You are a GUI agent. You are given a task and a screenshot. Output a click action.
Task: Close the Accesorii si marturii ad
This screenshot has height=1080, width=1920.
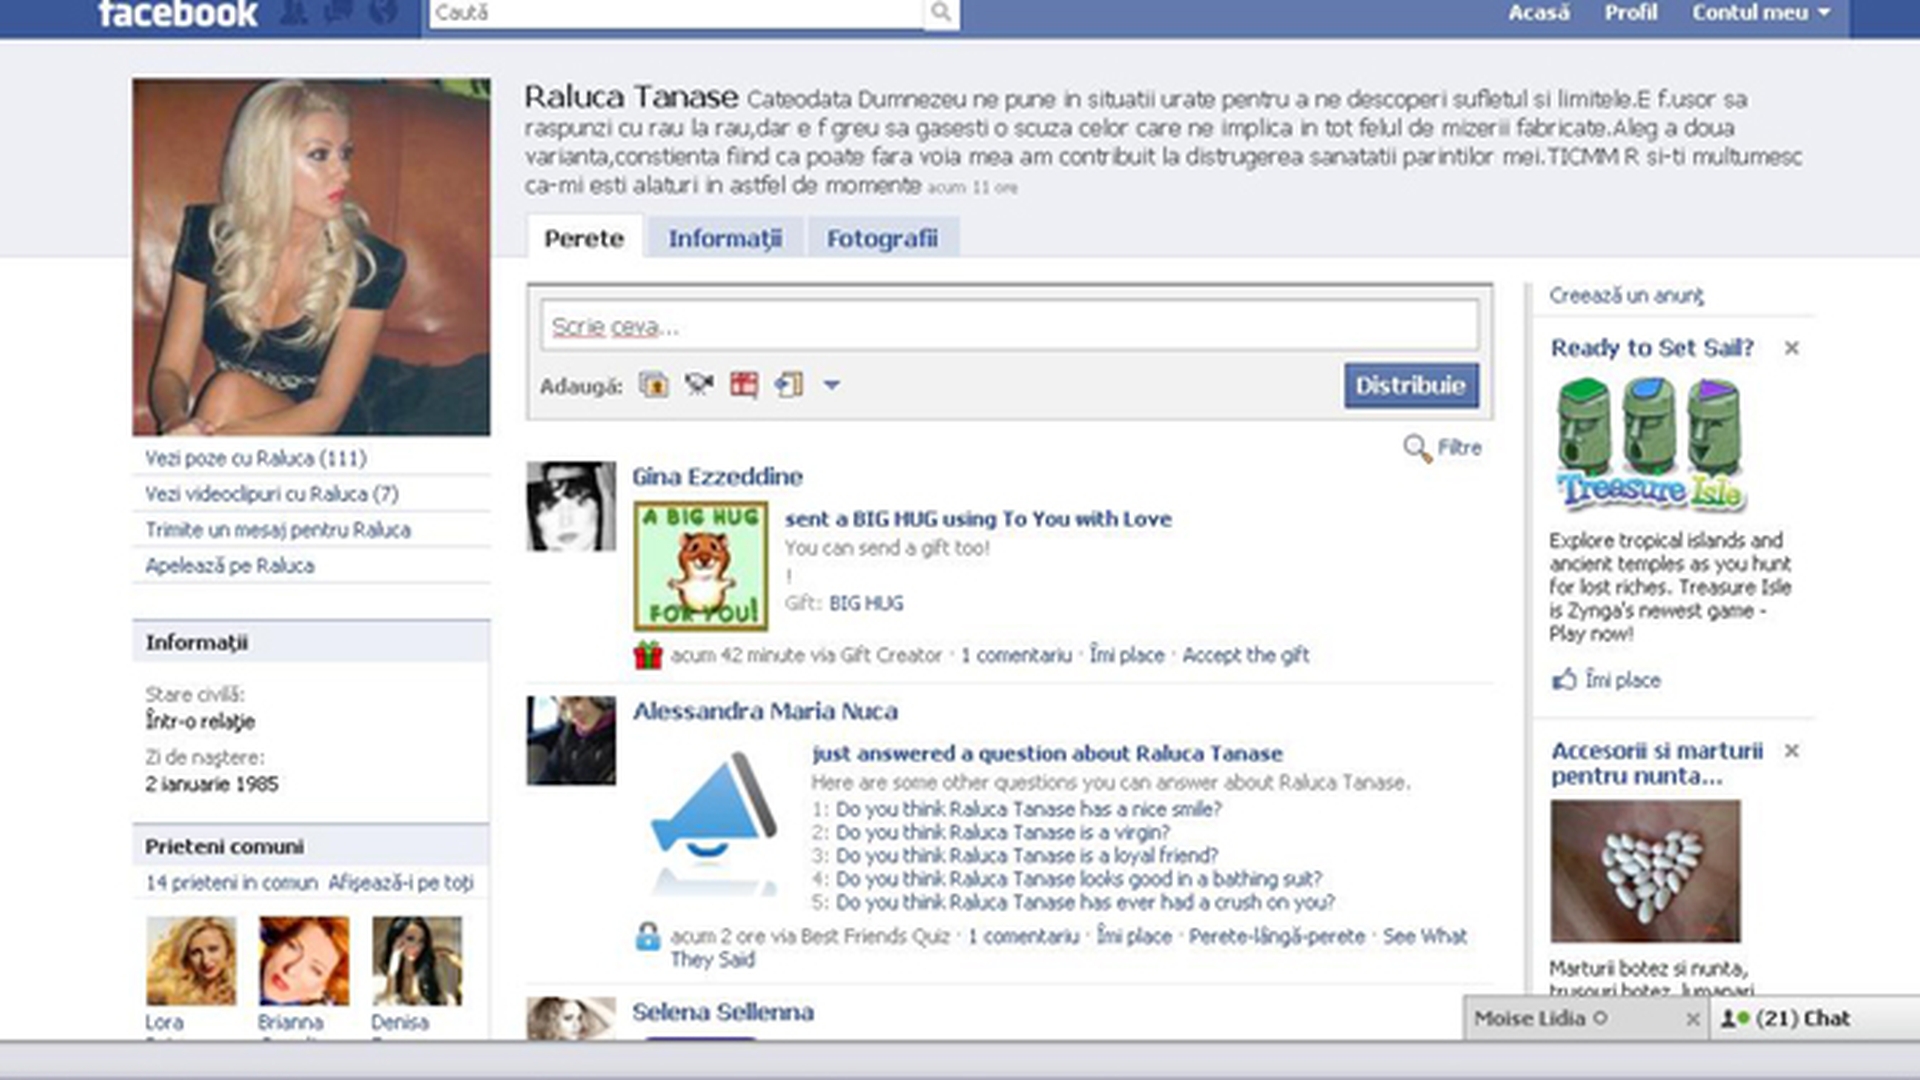[x=1791, y=750]
